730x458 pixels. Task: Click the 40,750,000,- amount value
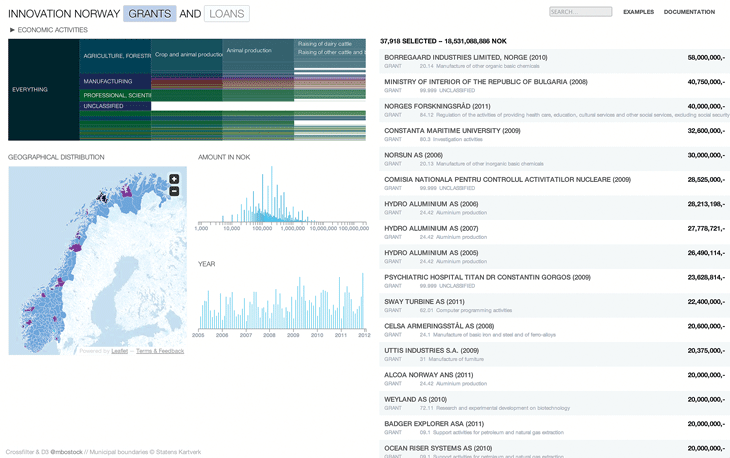tap(706, 82)
